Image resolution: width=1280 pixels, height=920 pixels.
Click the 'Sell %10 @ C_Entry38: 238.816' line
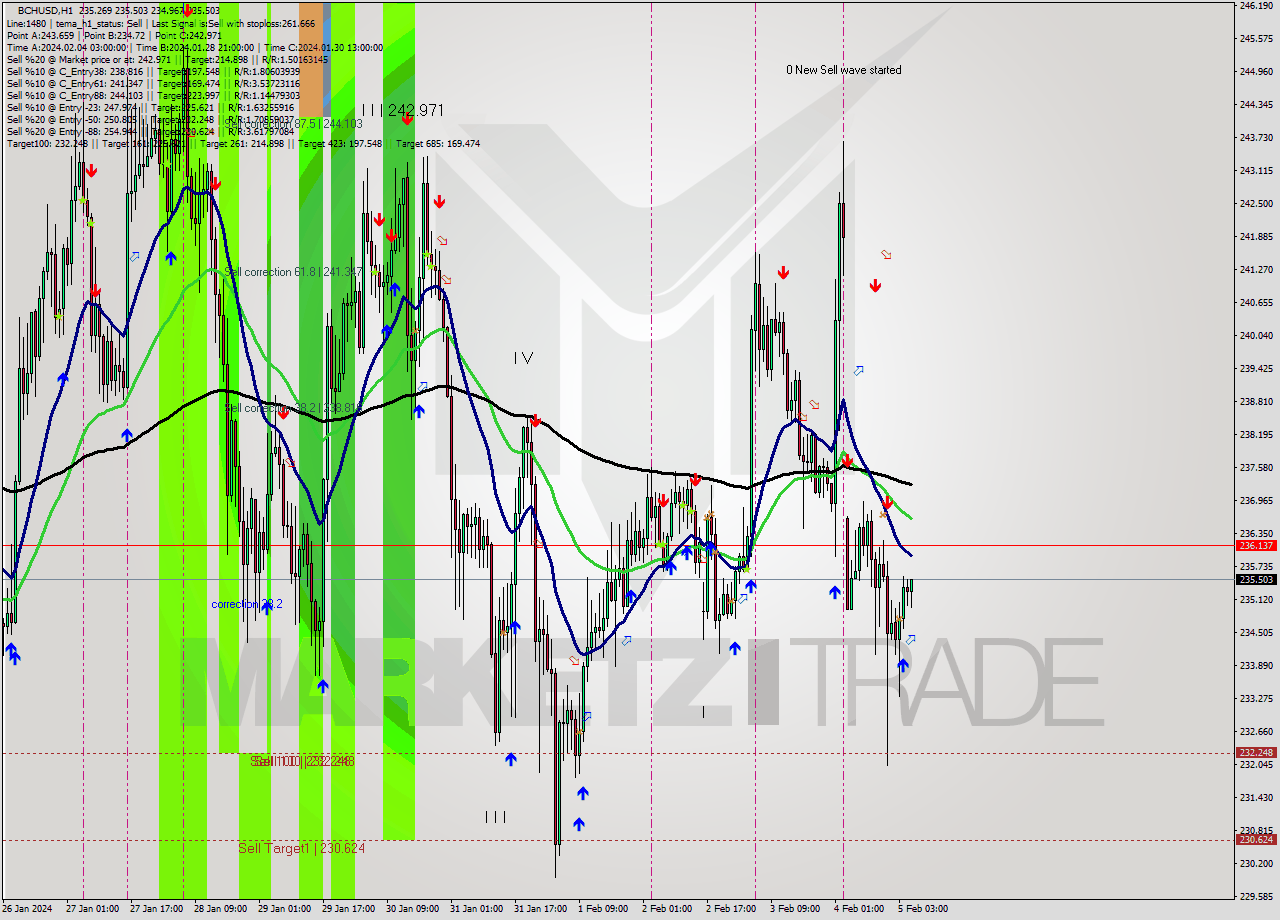153,71
